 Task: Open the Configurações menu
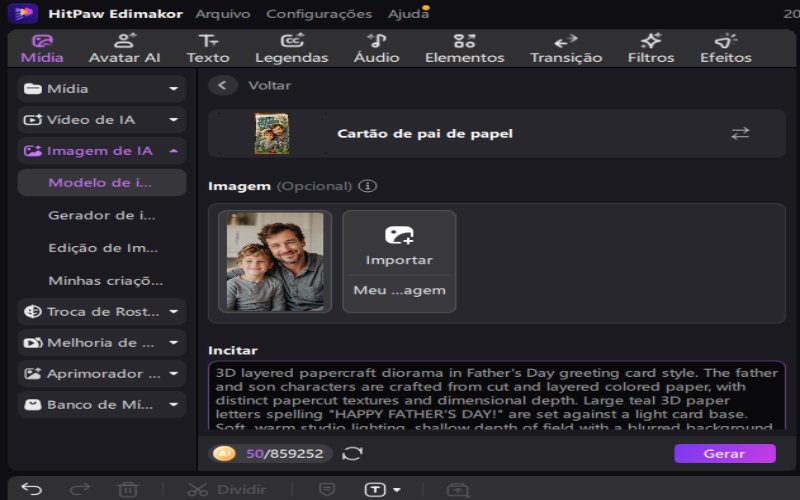click(319, 14)
